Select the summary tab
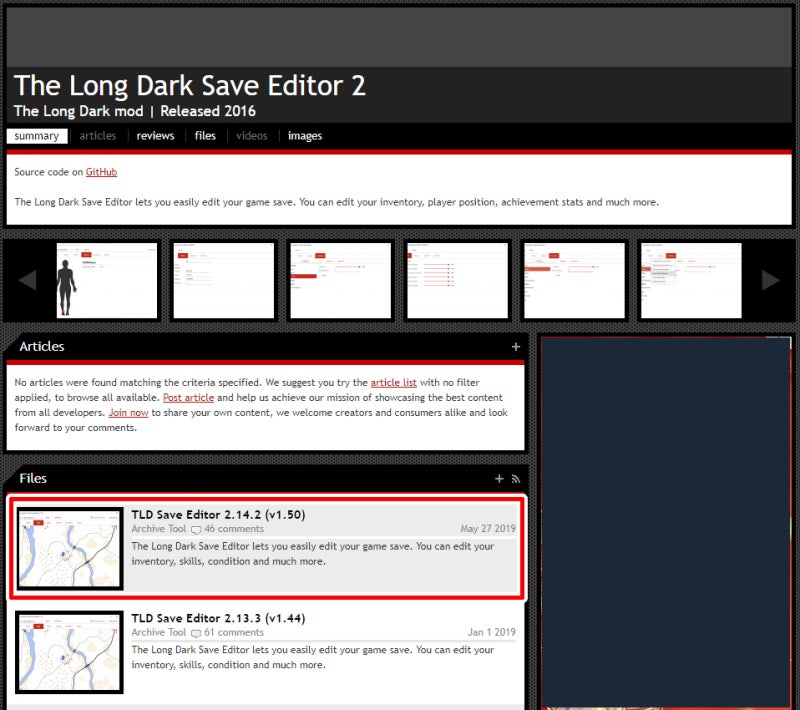Screen dimensions: 800x710 pos(37,136)
